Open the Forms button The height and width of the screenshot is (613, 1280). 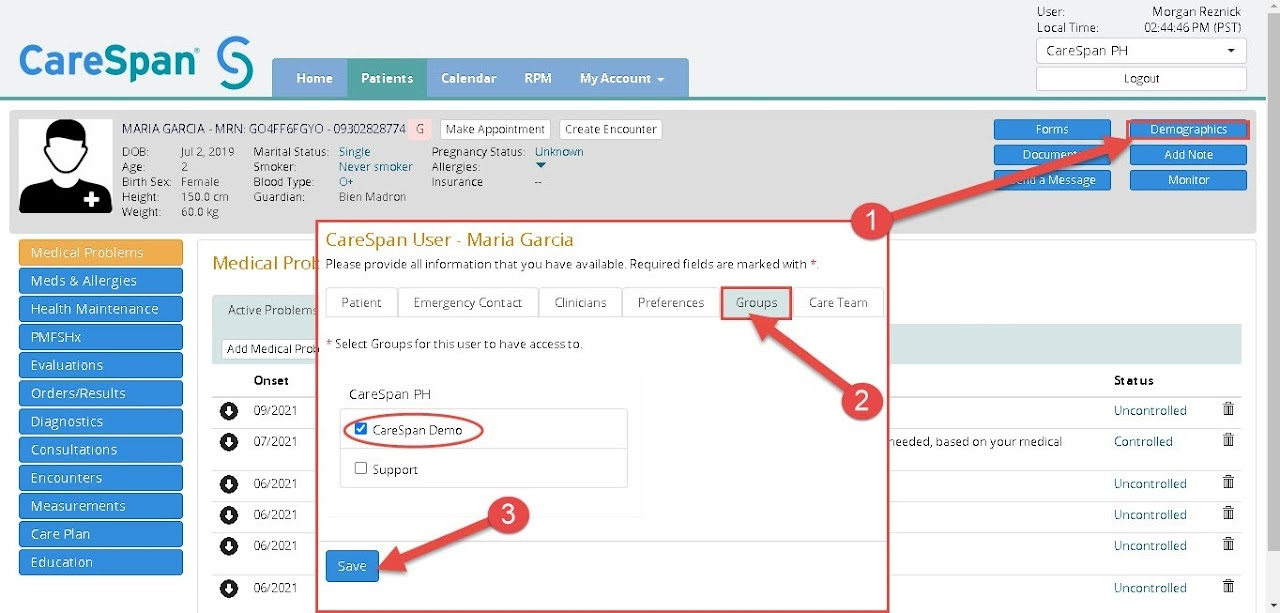(x=1052, y=129)
